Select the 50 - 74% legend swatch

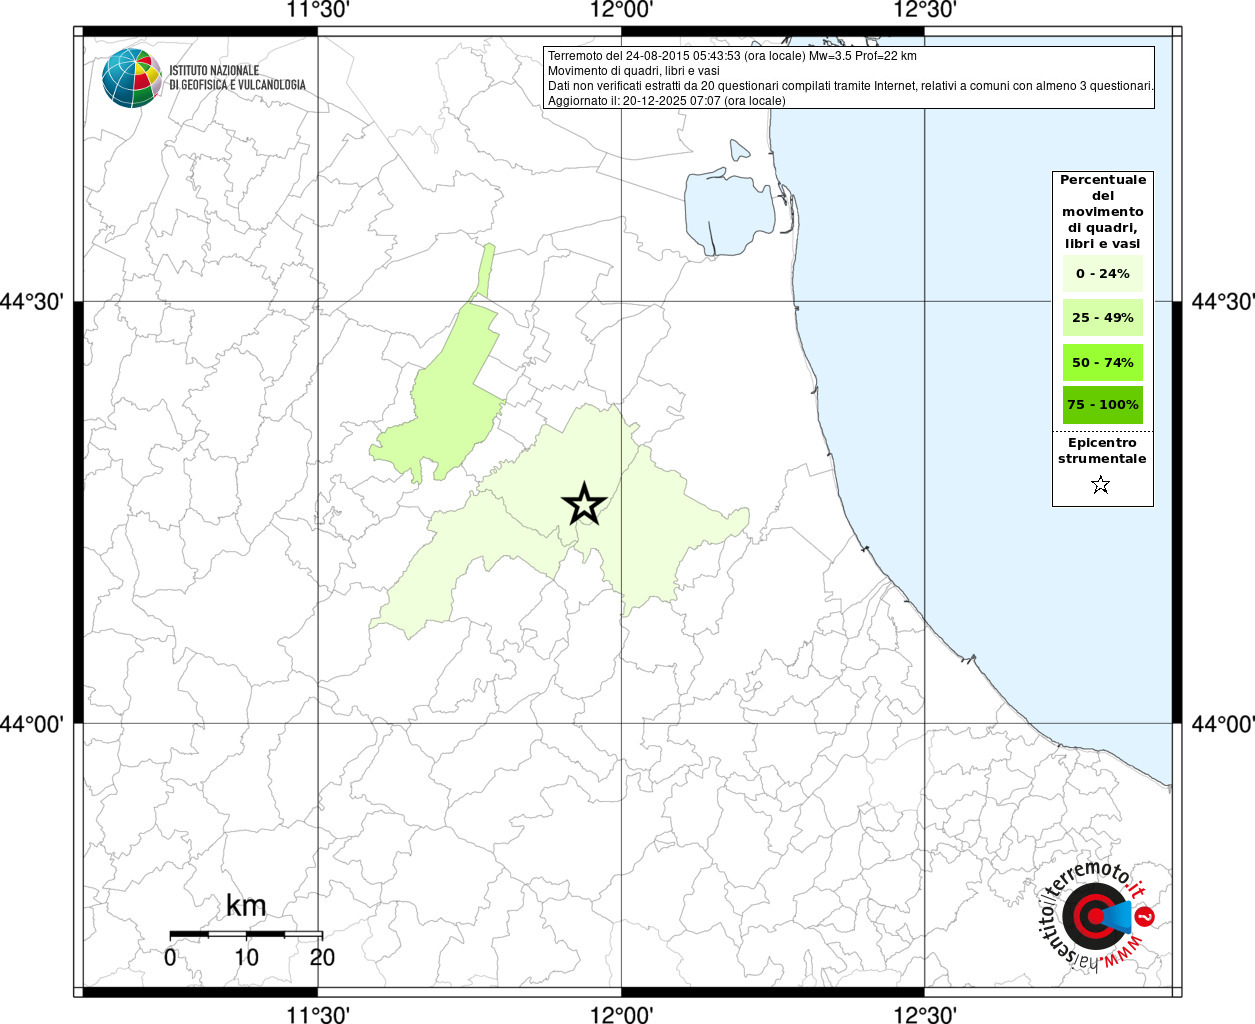(x=1103, y=363)
